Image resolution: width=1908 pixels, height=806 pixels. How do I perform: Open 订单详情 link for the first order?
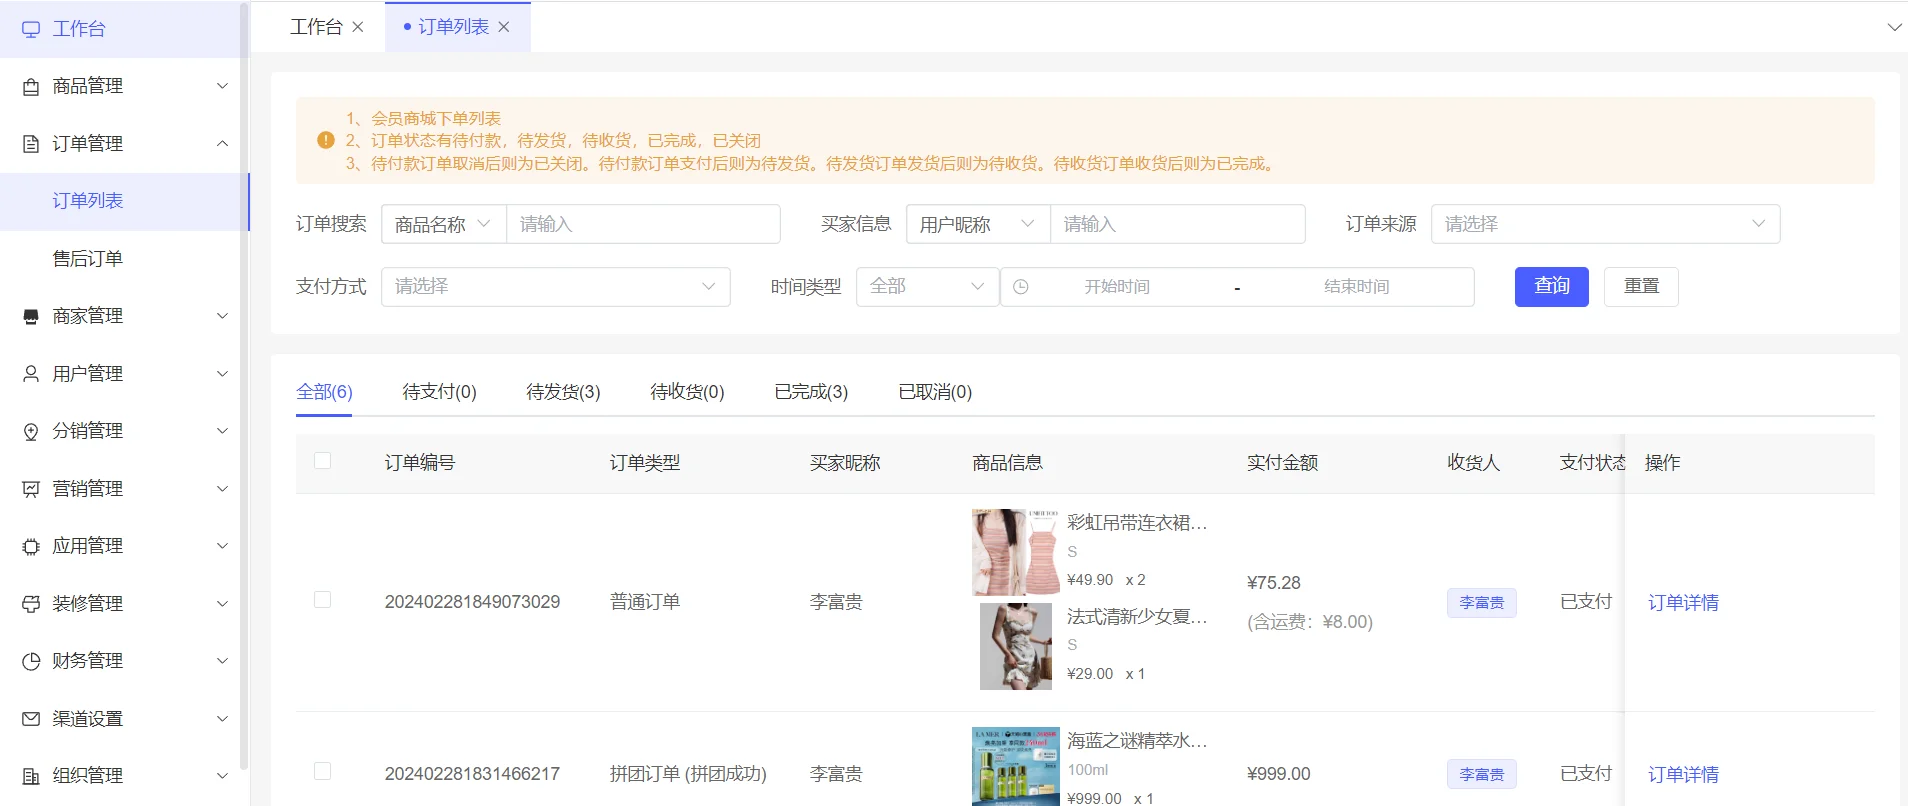tap(1683, 603)
